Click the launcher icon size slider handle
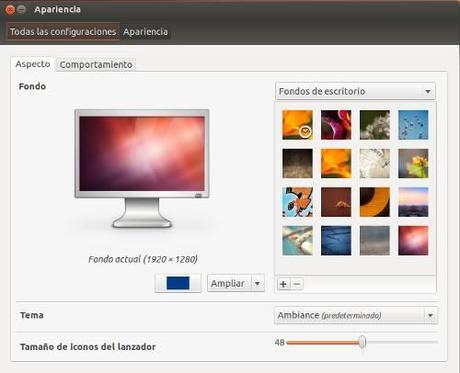The image size is (460, 373). coord(362,342)
